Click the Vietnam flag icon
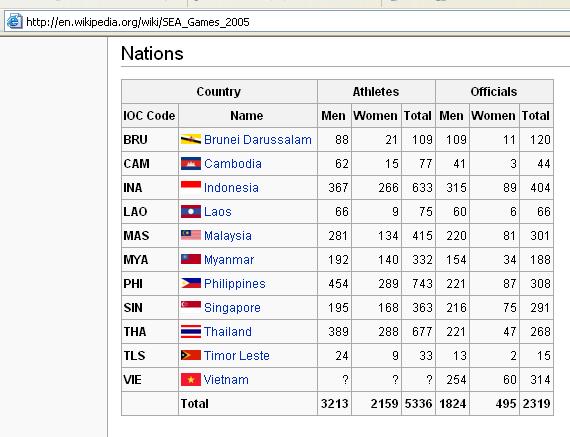The image size is (570, 437). click(x=191, y=380)
